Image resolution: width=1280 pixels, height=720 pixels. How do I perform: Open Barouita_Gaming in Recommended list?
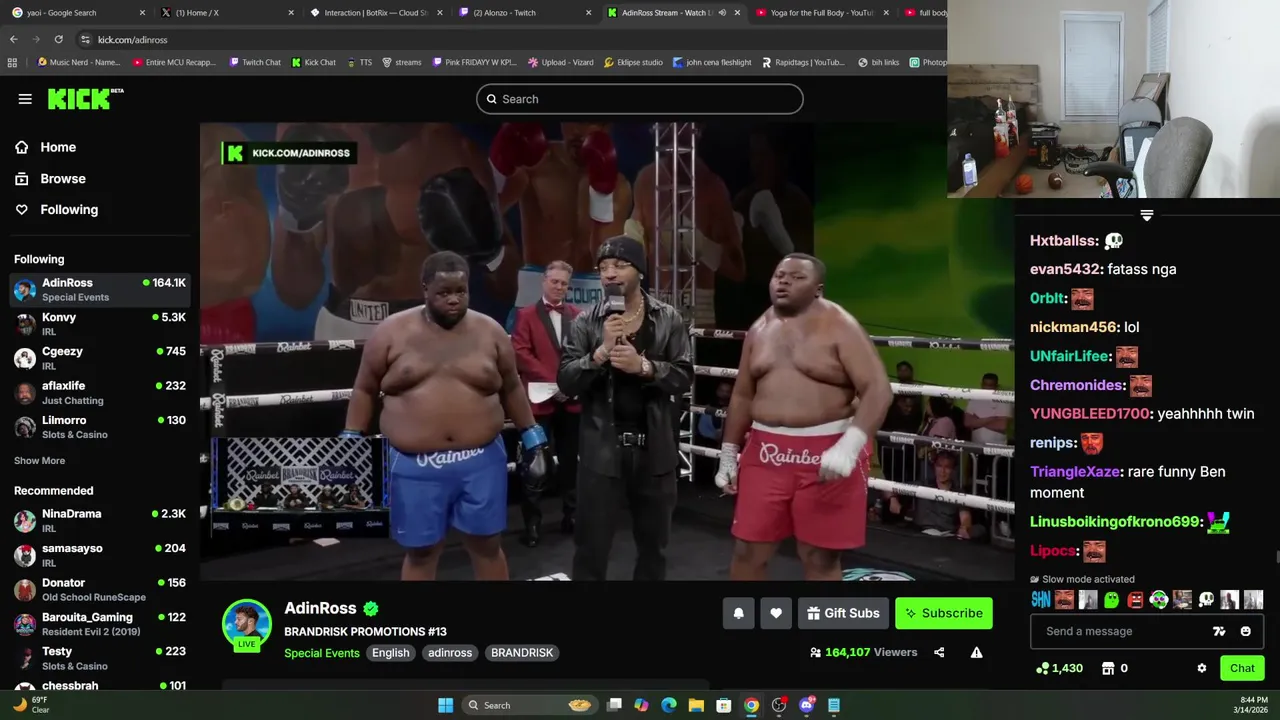click(100, 624)
